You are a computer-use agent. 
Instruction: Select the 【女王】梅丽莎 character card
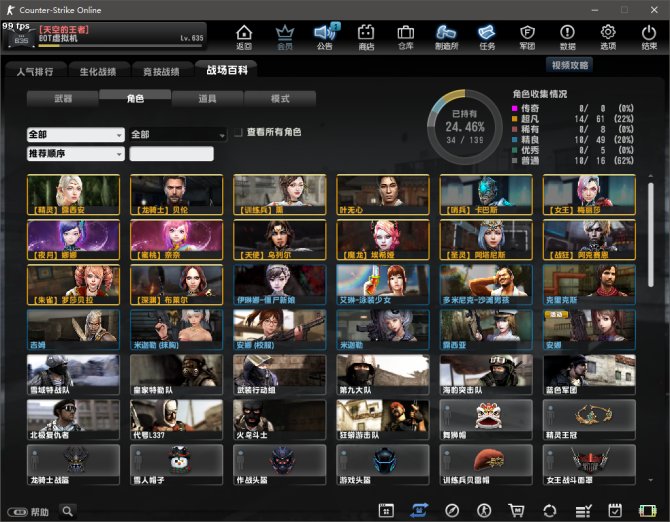[589, 194]
